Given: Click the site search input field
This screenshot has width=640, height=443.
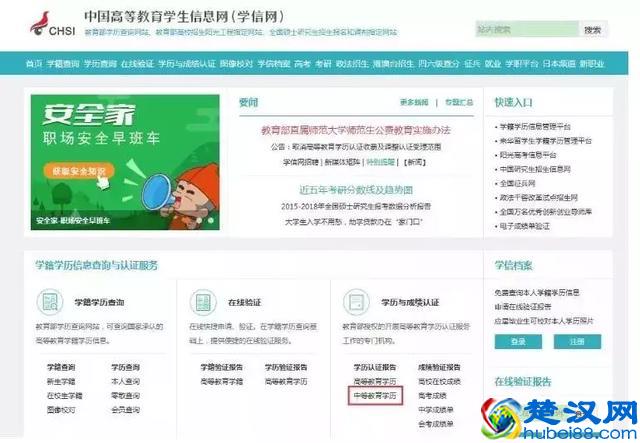Looking at the screenshot, I should (527, 29).
